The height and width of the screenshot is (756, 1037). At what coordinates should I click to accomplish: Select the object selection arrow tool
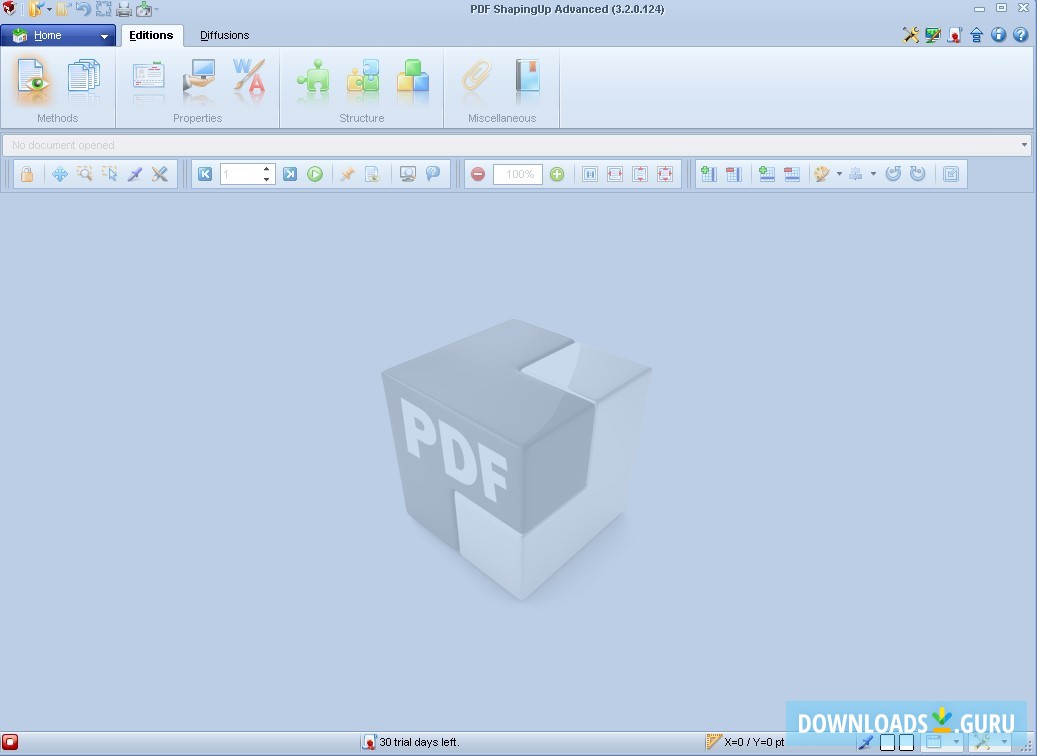[x=110, y=174]
